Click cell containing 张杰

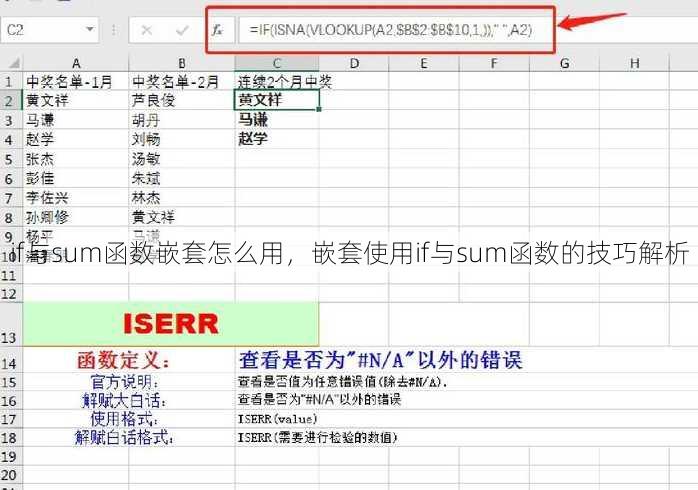pyautogui.click(x=76, y=159)
